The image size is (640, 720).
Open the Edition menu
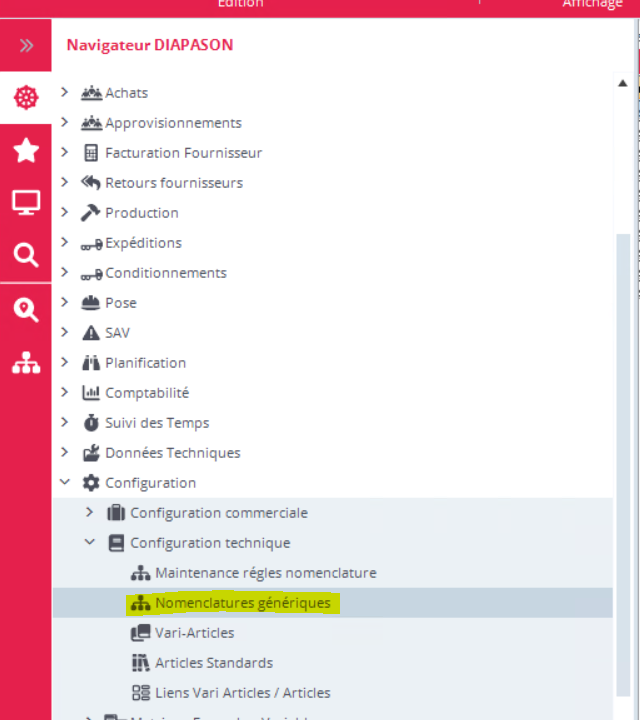click(x=241, y=4)
